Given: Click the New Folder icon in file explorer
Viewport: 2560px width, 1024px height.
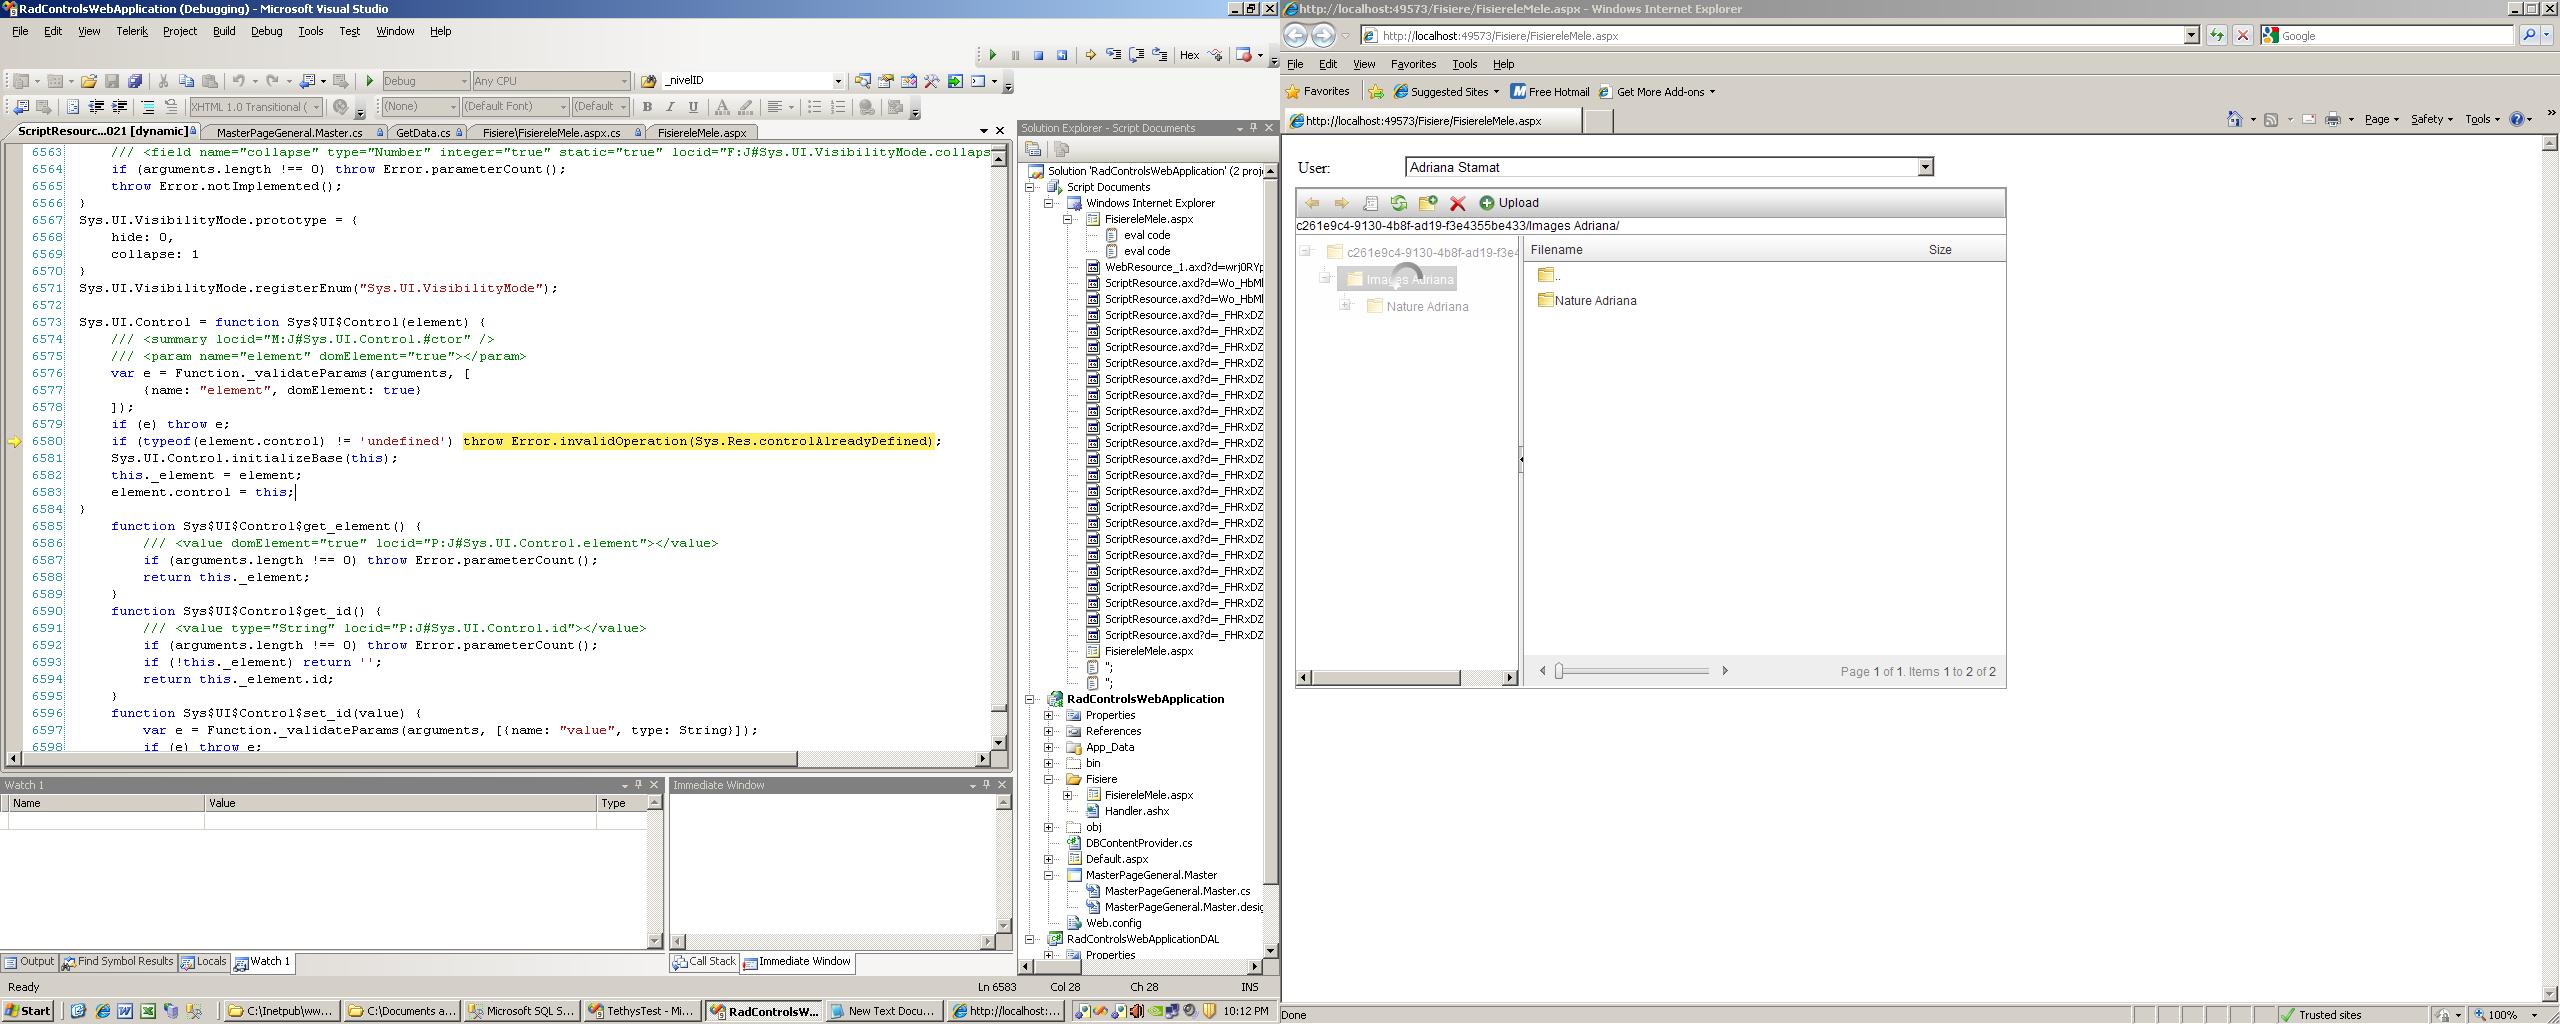Looking at the screenshot, I should click(1427, 203).
